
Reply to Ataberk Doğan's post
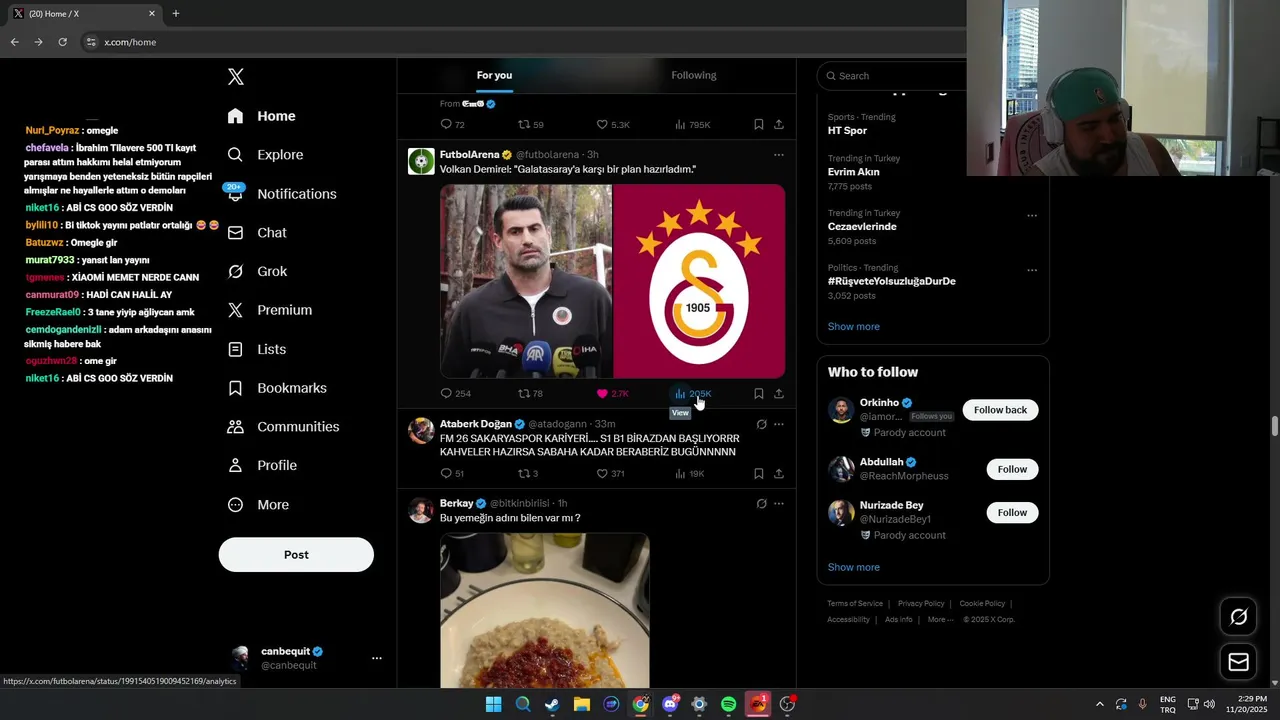(x=452, y=474)
